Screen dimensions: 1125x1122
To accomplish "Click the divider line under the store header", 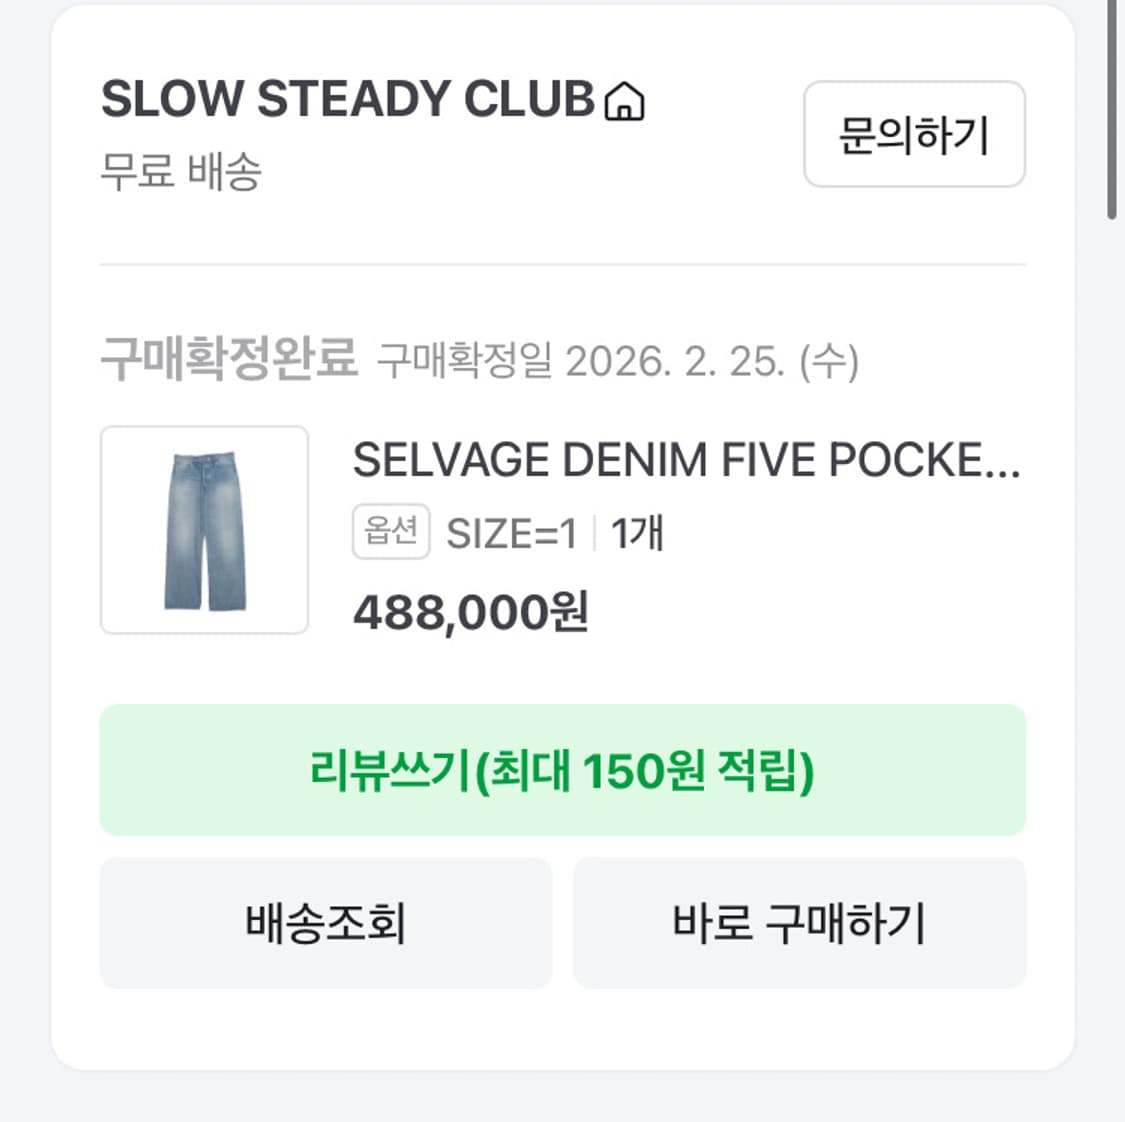I will point(562,265).
